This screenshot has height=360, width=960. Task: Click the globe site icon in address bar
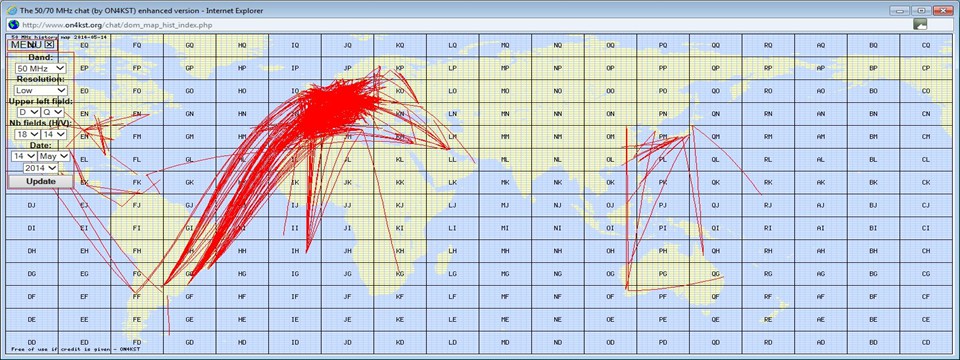click(13, 24)
